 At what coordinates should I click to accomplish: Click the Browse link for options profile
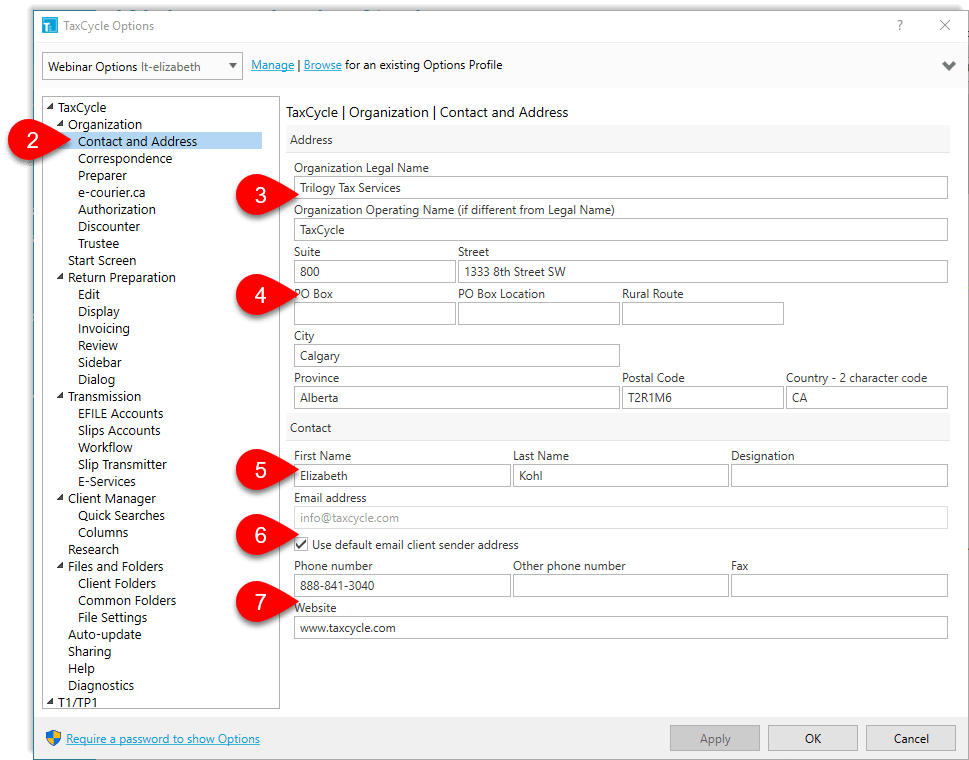pos(323,65)
